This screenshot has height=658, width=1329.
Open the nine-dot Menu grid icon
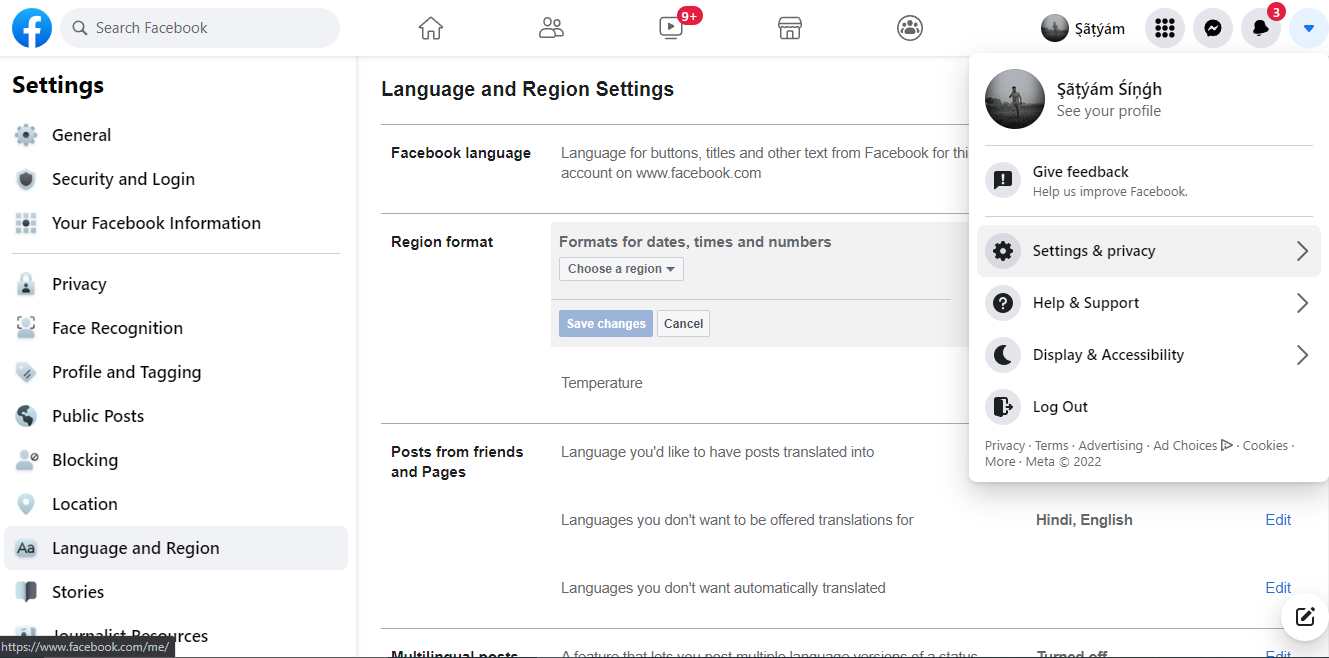pyautogui.click(x=1164, y=28)
